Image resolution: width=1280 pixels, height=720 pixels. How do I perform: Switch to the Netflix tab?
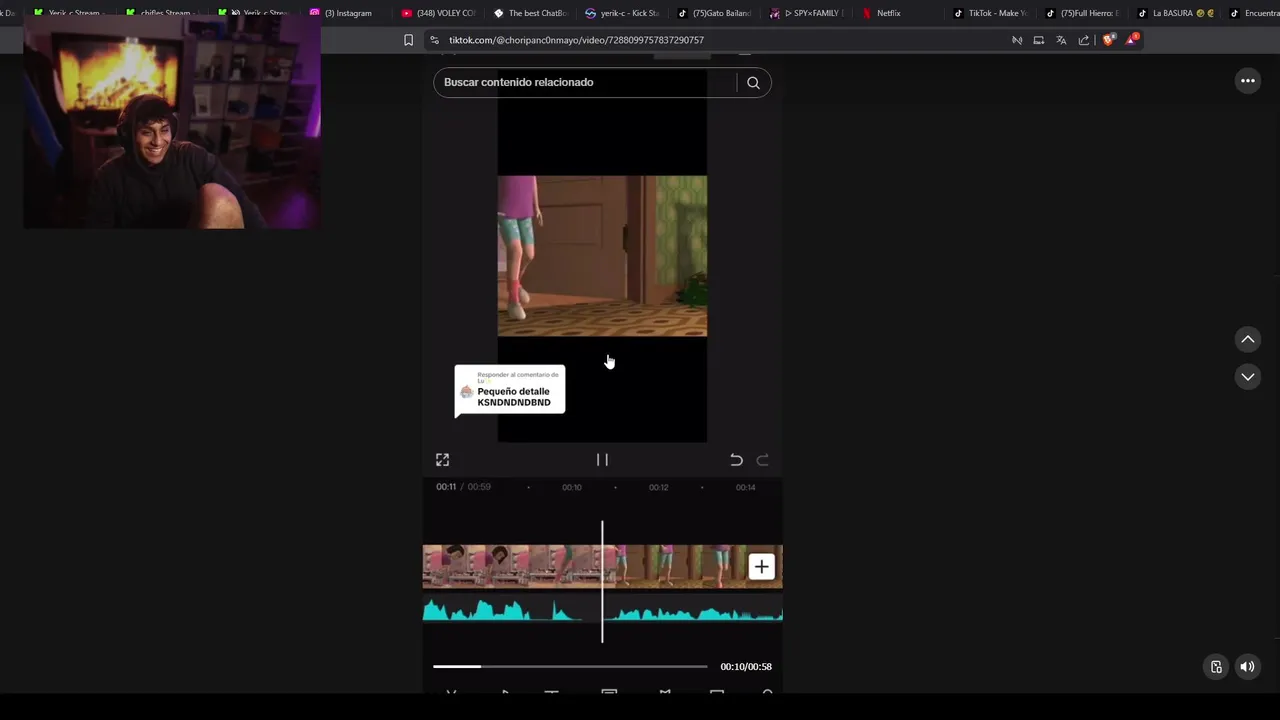(x=882, y=13)
